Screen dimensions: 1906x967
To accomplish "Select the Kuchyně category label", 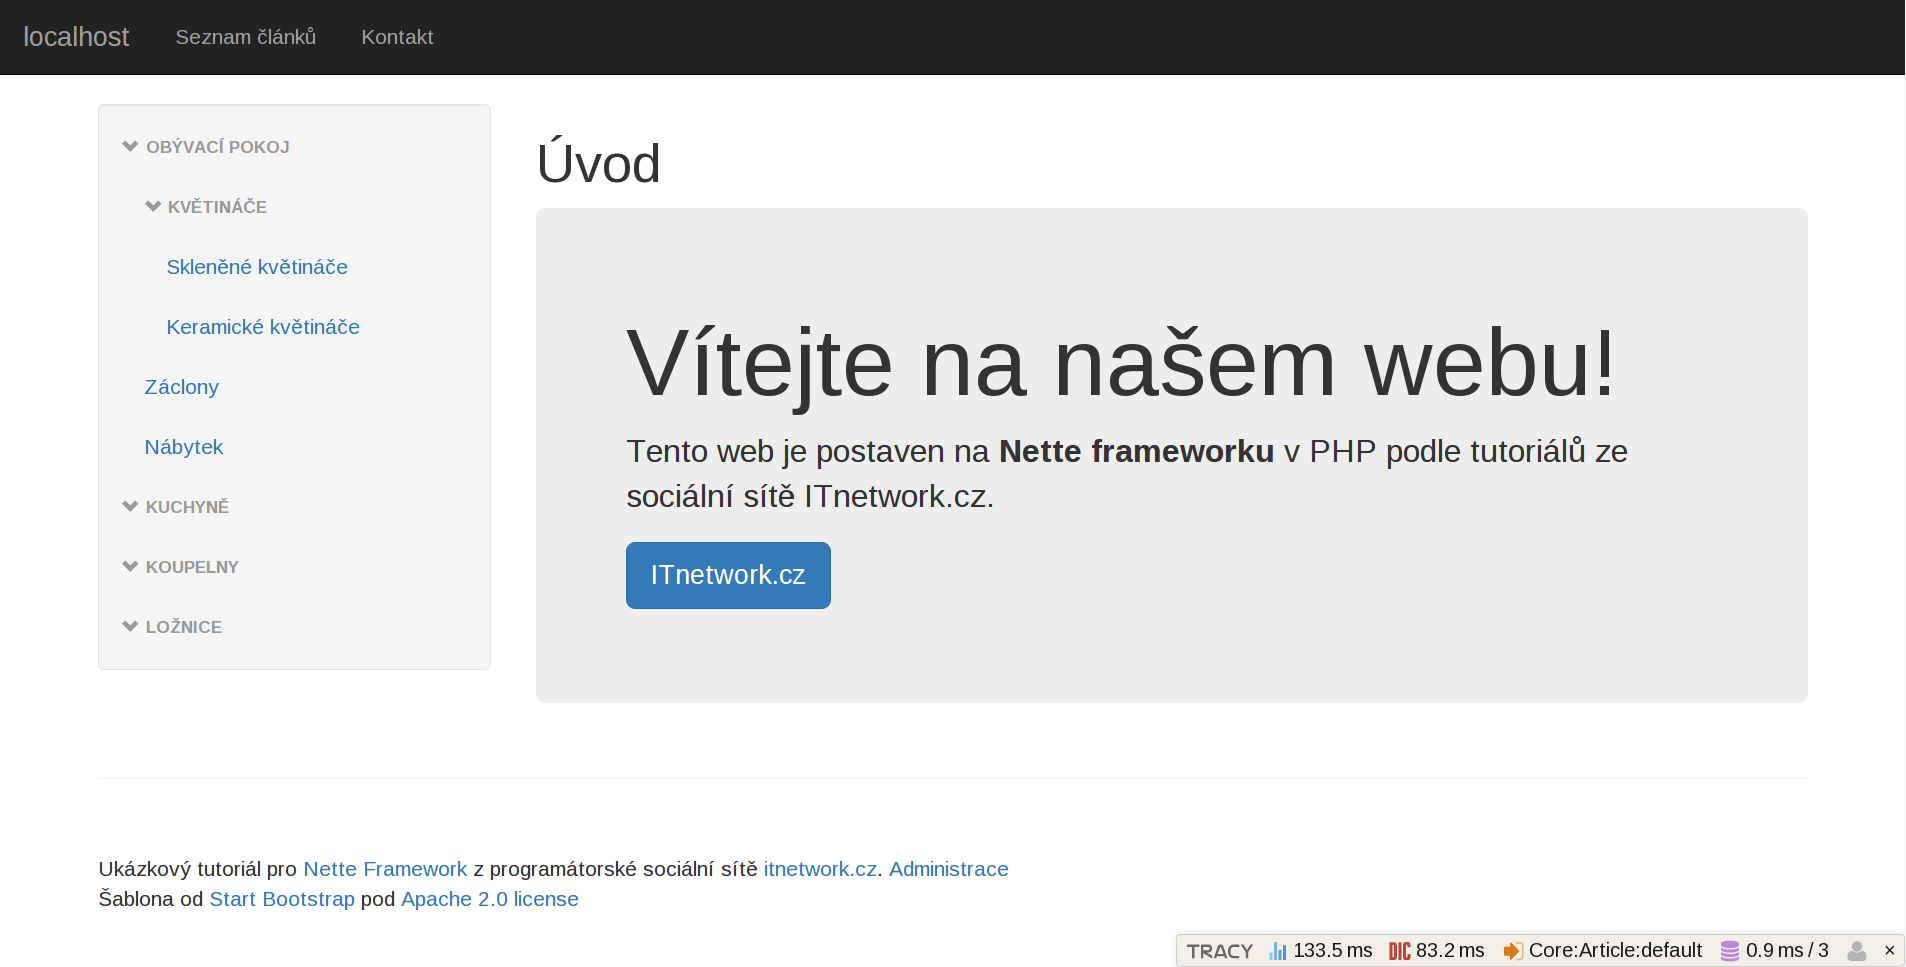I will [187, 507].
